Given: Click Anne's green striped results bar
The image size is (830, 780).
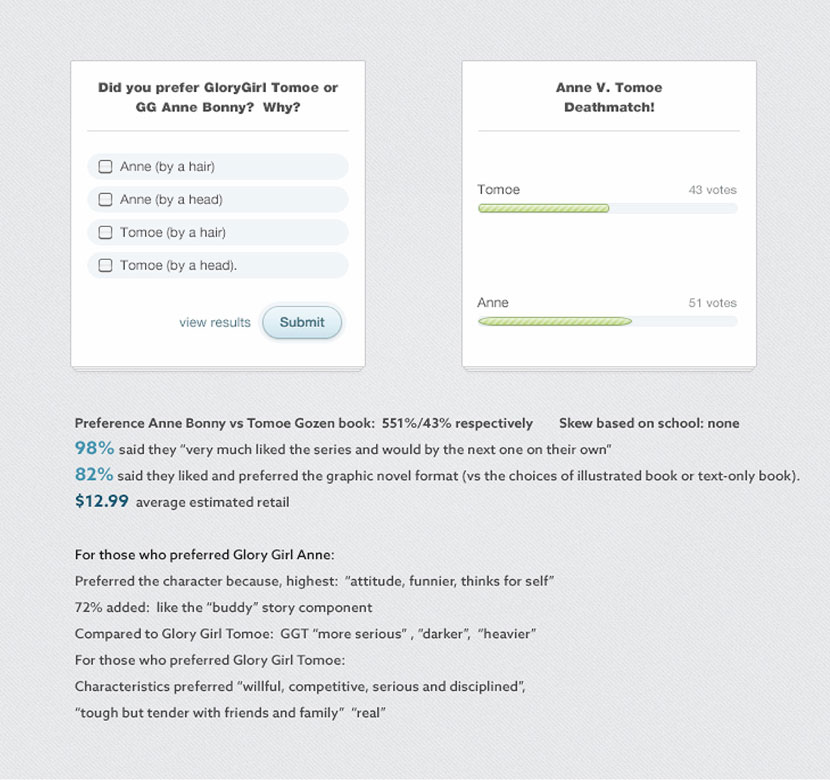Looking at the screenshot, I should [x=554, y=321].
